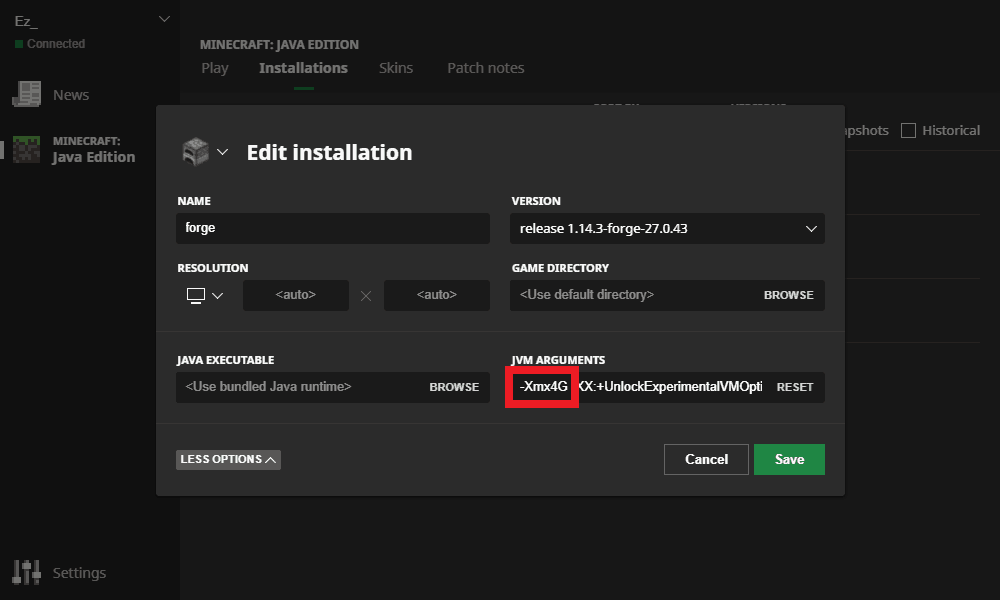Cancel editing the installation
This screenshot has height=600, width=1000.
click(706, 459)
